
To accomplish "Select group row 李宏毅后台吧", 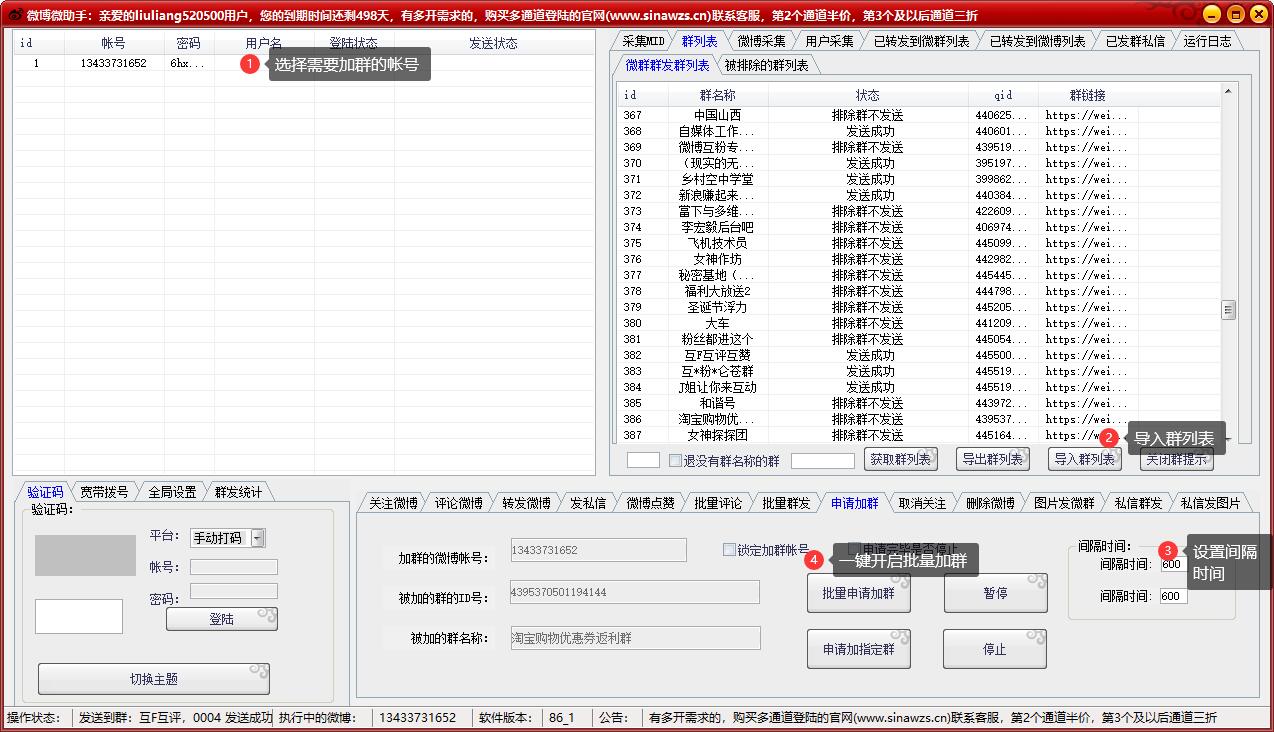I will [x=920, y=227].
